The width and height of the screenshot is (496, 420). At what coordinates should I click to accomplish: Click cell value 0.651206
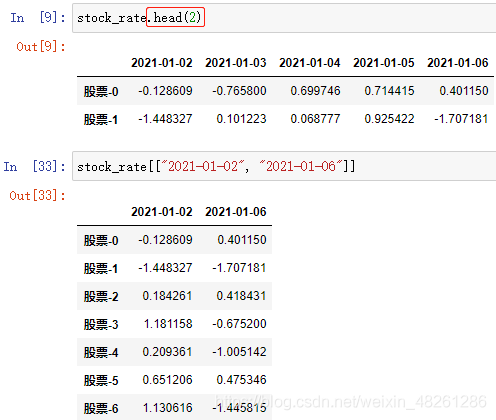[x=167, y=380]
